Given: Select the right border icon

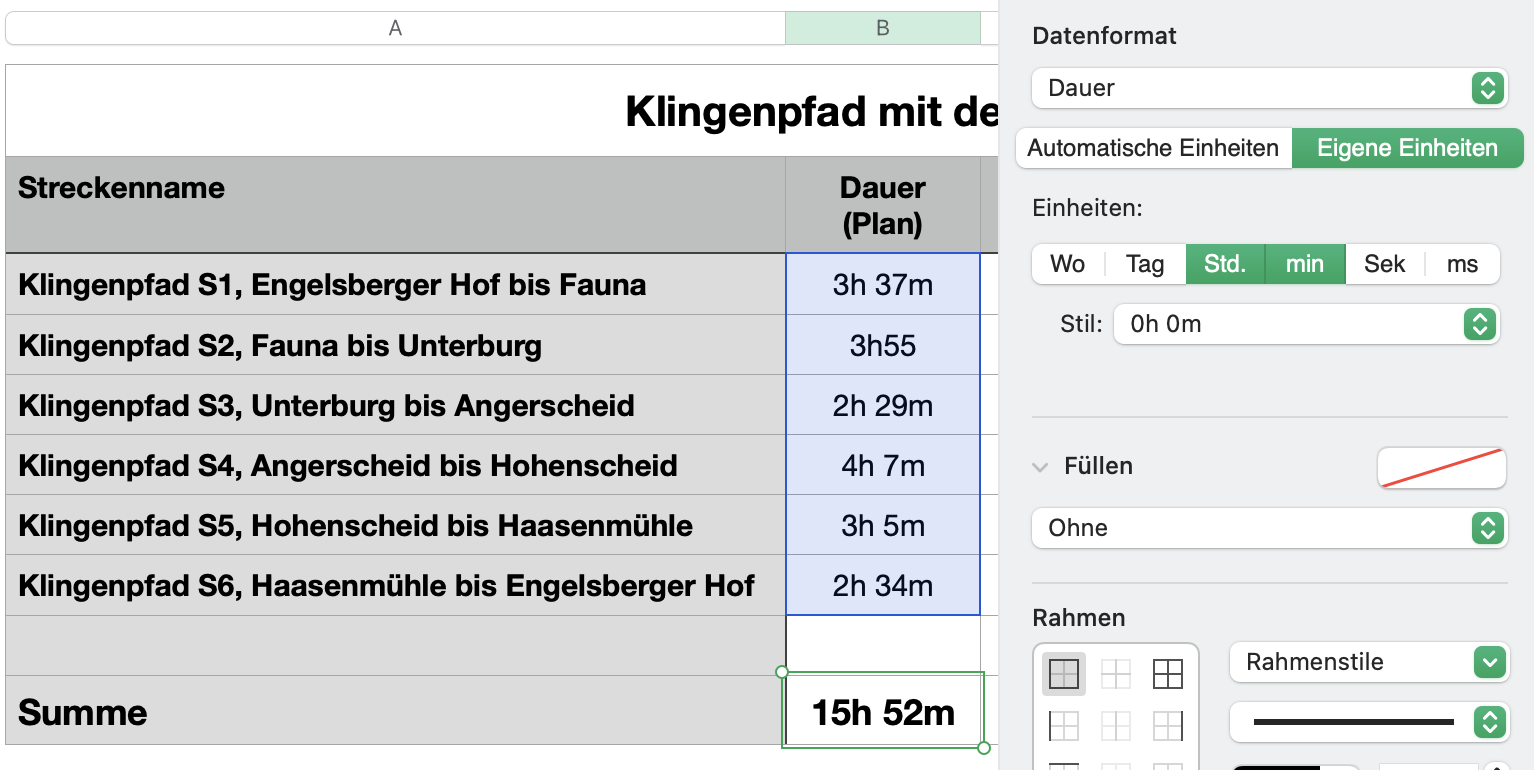Looking at the screenshot, I should click(1168, 725).
